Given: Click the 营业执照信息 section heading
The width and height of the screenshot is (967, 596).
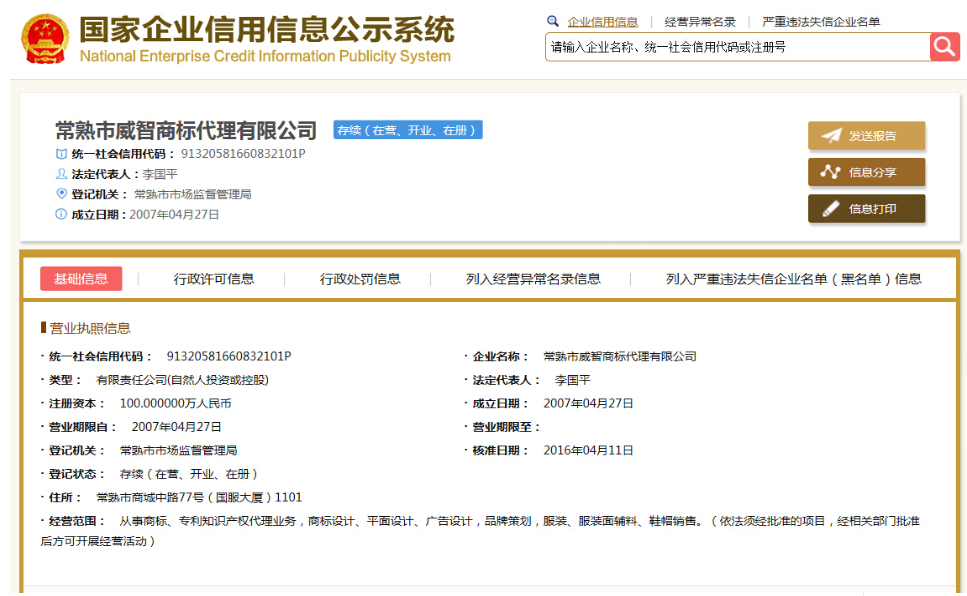Looking at the screenshot, I should 90,328.
